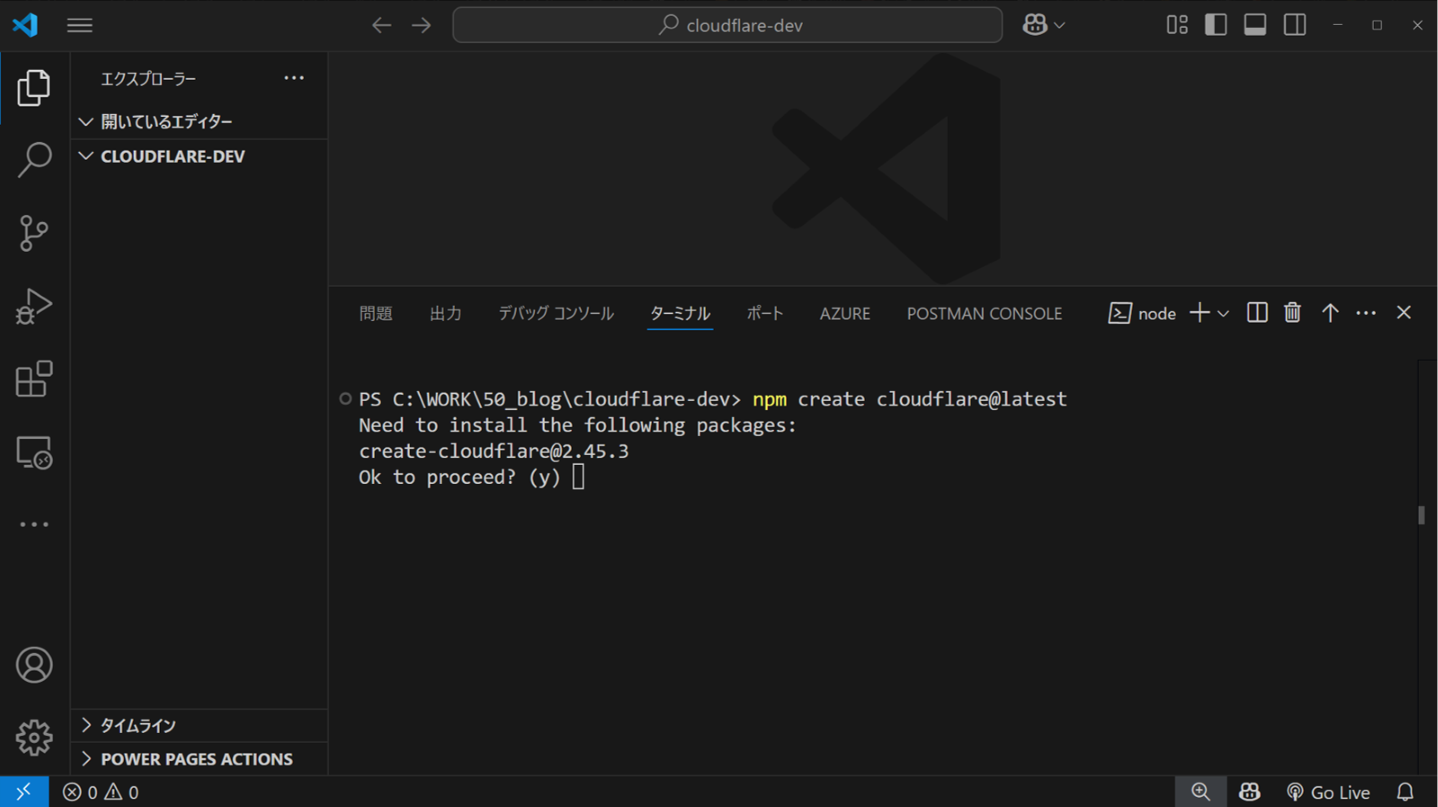Image resolution: width=1438 pixels, height=807 pixels.
Task: Open errors and warnings count in status bar
Action: click(x=101, y=792)
